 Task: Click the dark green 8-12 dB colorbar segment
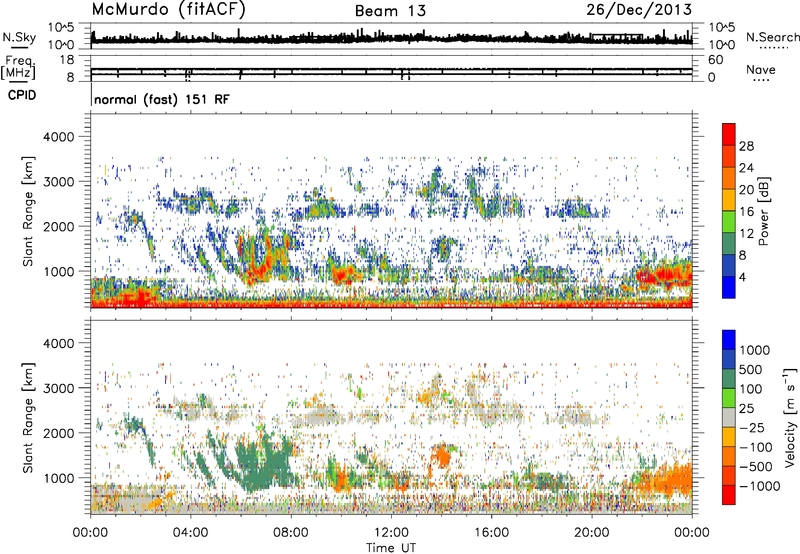pyautogui.click(x=729, y=244)
